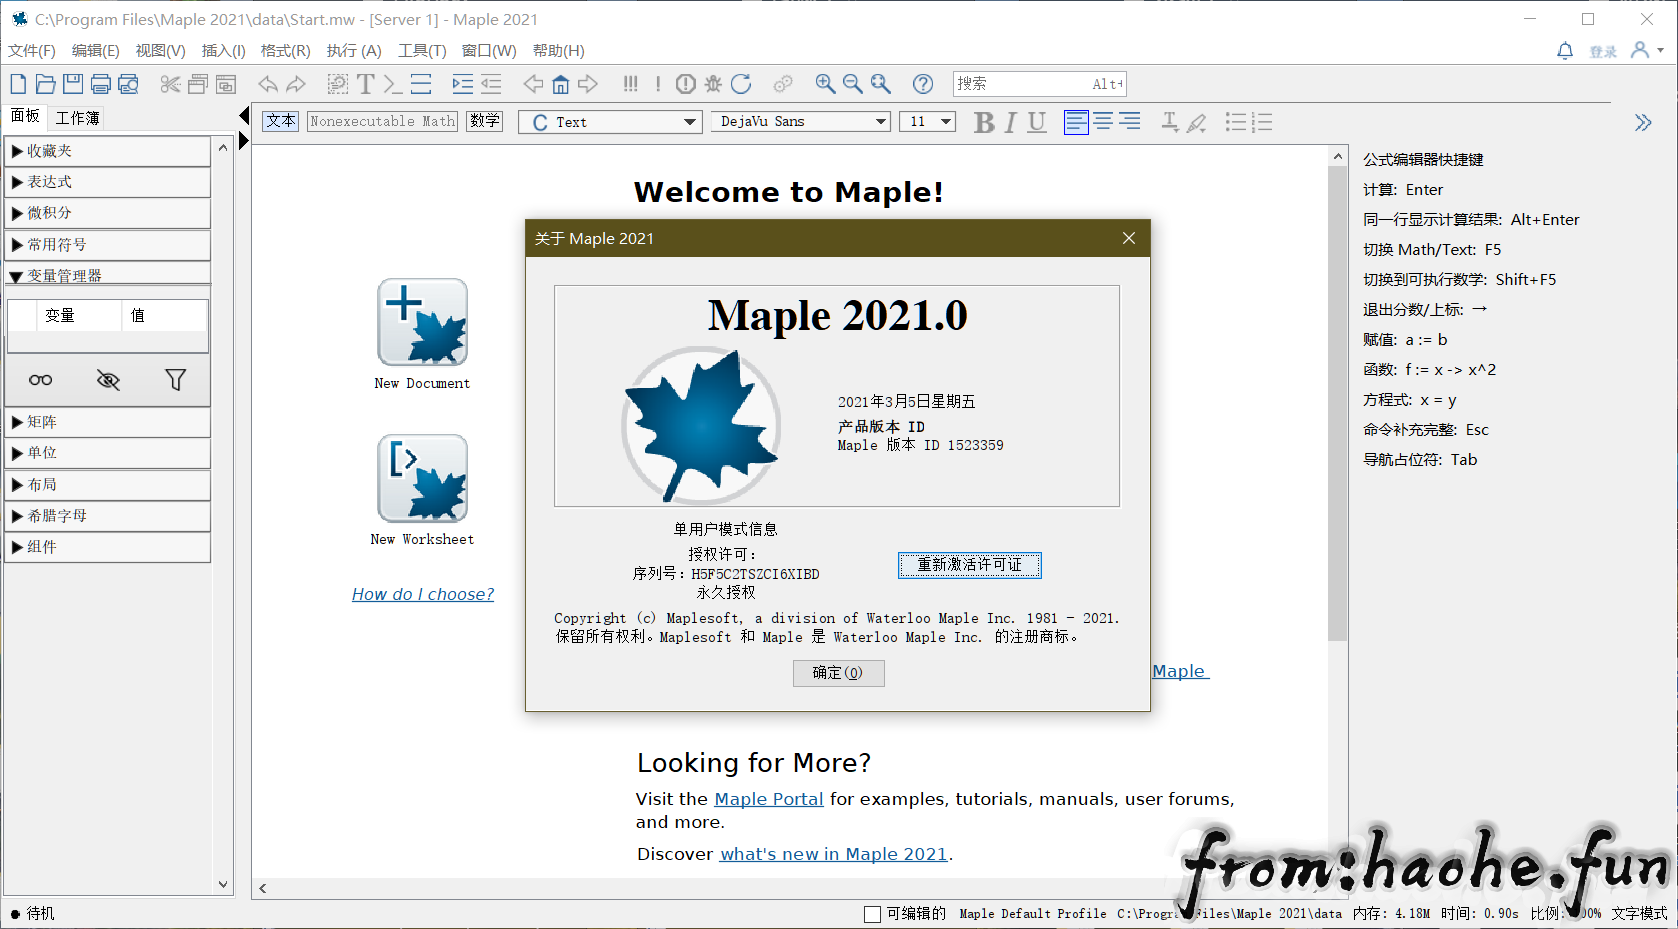Open the C Text style dropdown

coord(609,122)
